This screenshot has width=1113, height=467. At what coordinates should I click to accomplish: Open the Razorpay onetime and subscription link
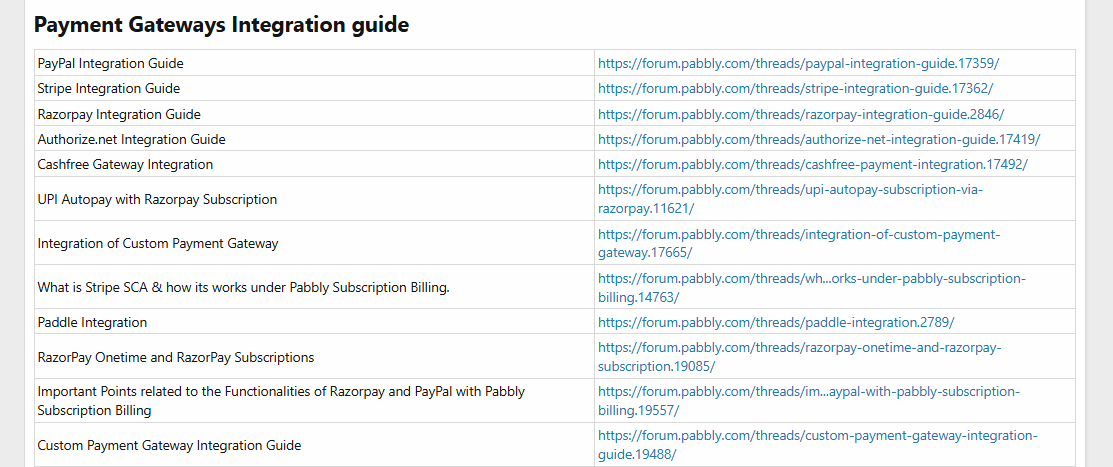(x=799, y=357)
